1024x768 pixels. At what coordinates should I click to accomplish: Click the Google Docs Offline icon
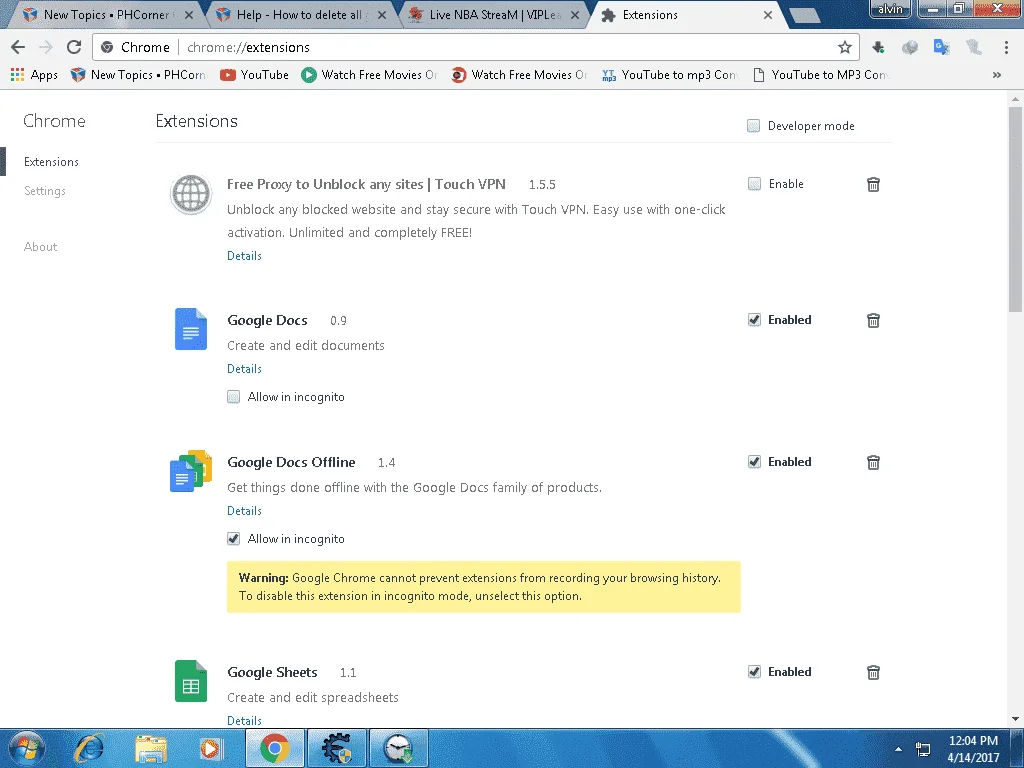click(191, 470)
